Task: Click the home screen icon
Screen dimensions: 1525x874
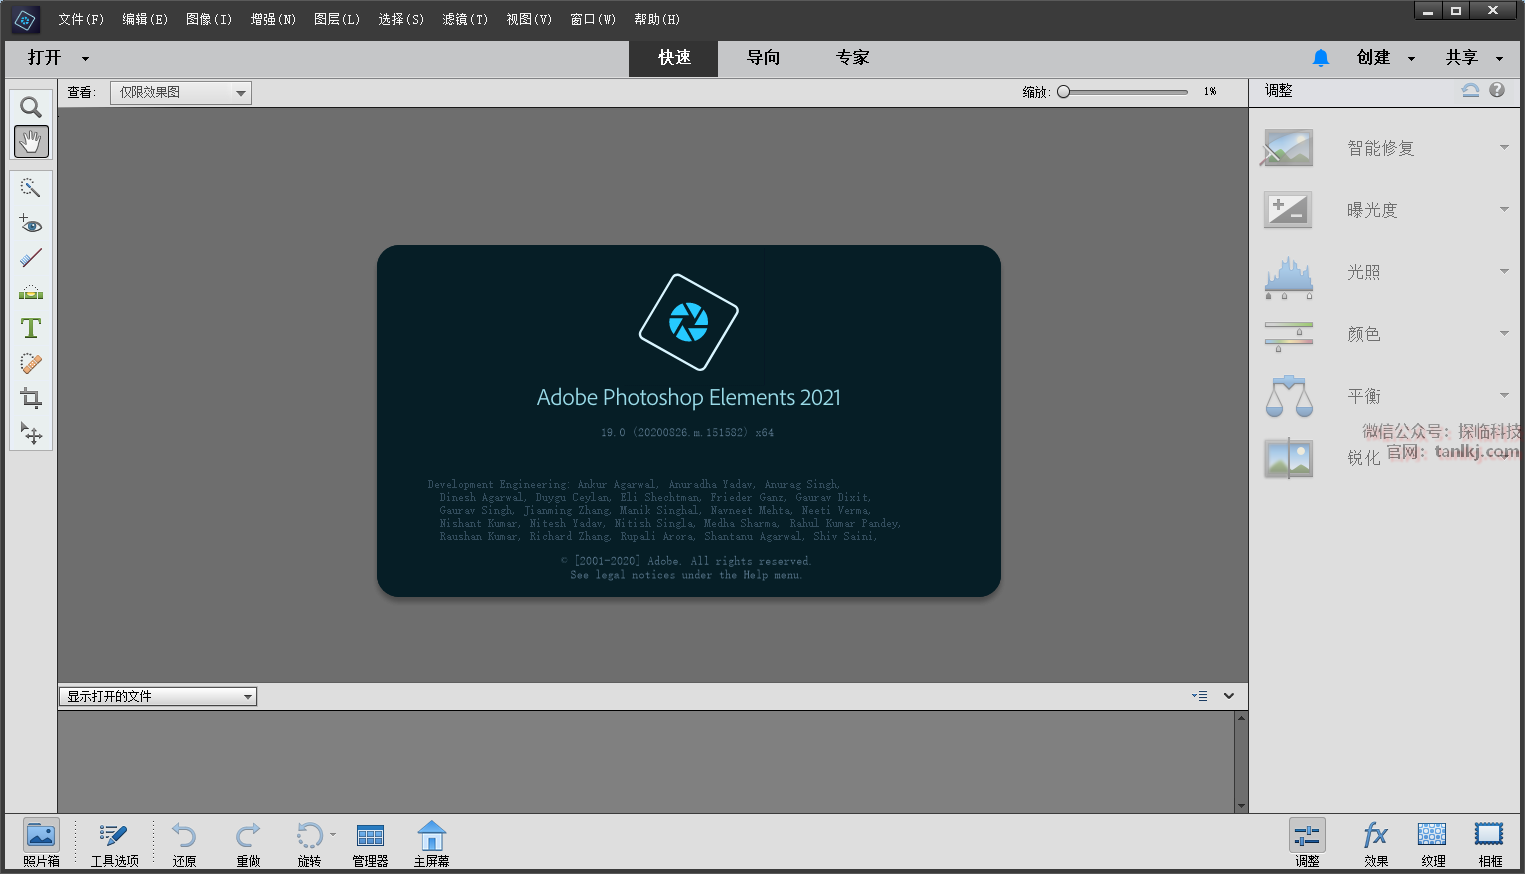Action: click(x=431, y=842)
